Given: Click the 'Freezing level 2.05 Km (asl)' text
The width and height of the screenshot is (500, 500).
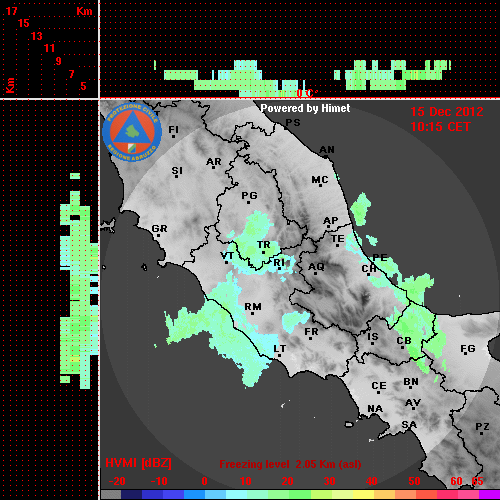Looking at the screenshot, I should click(x=290, y=464).
